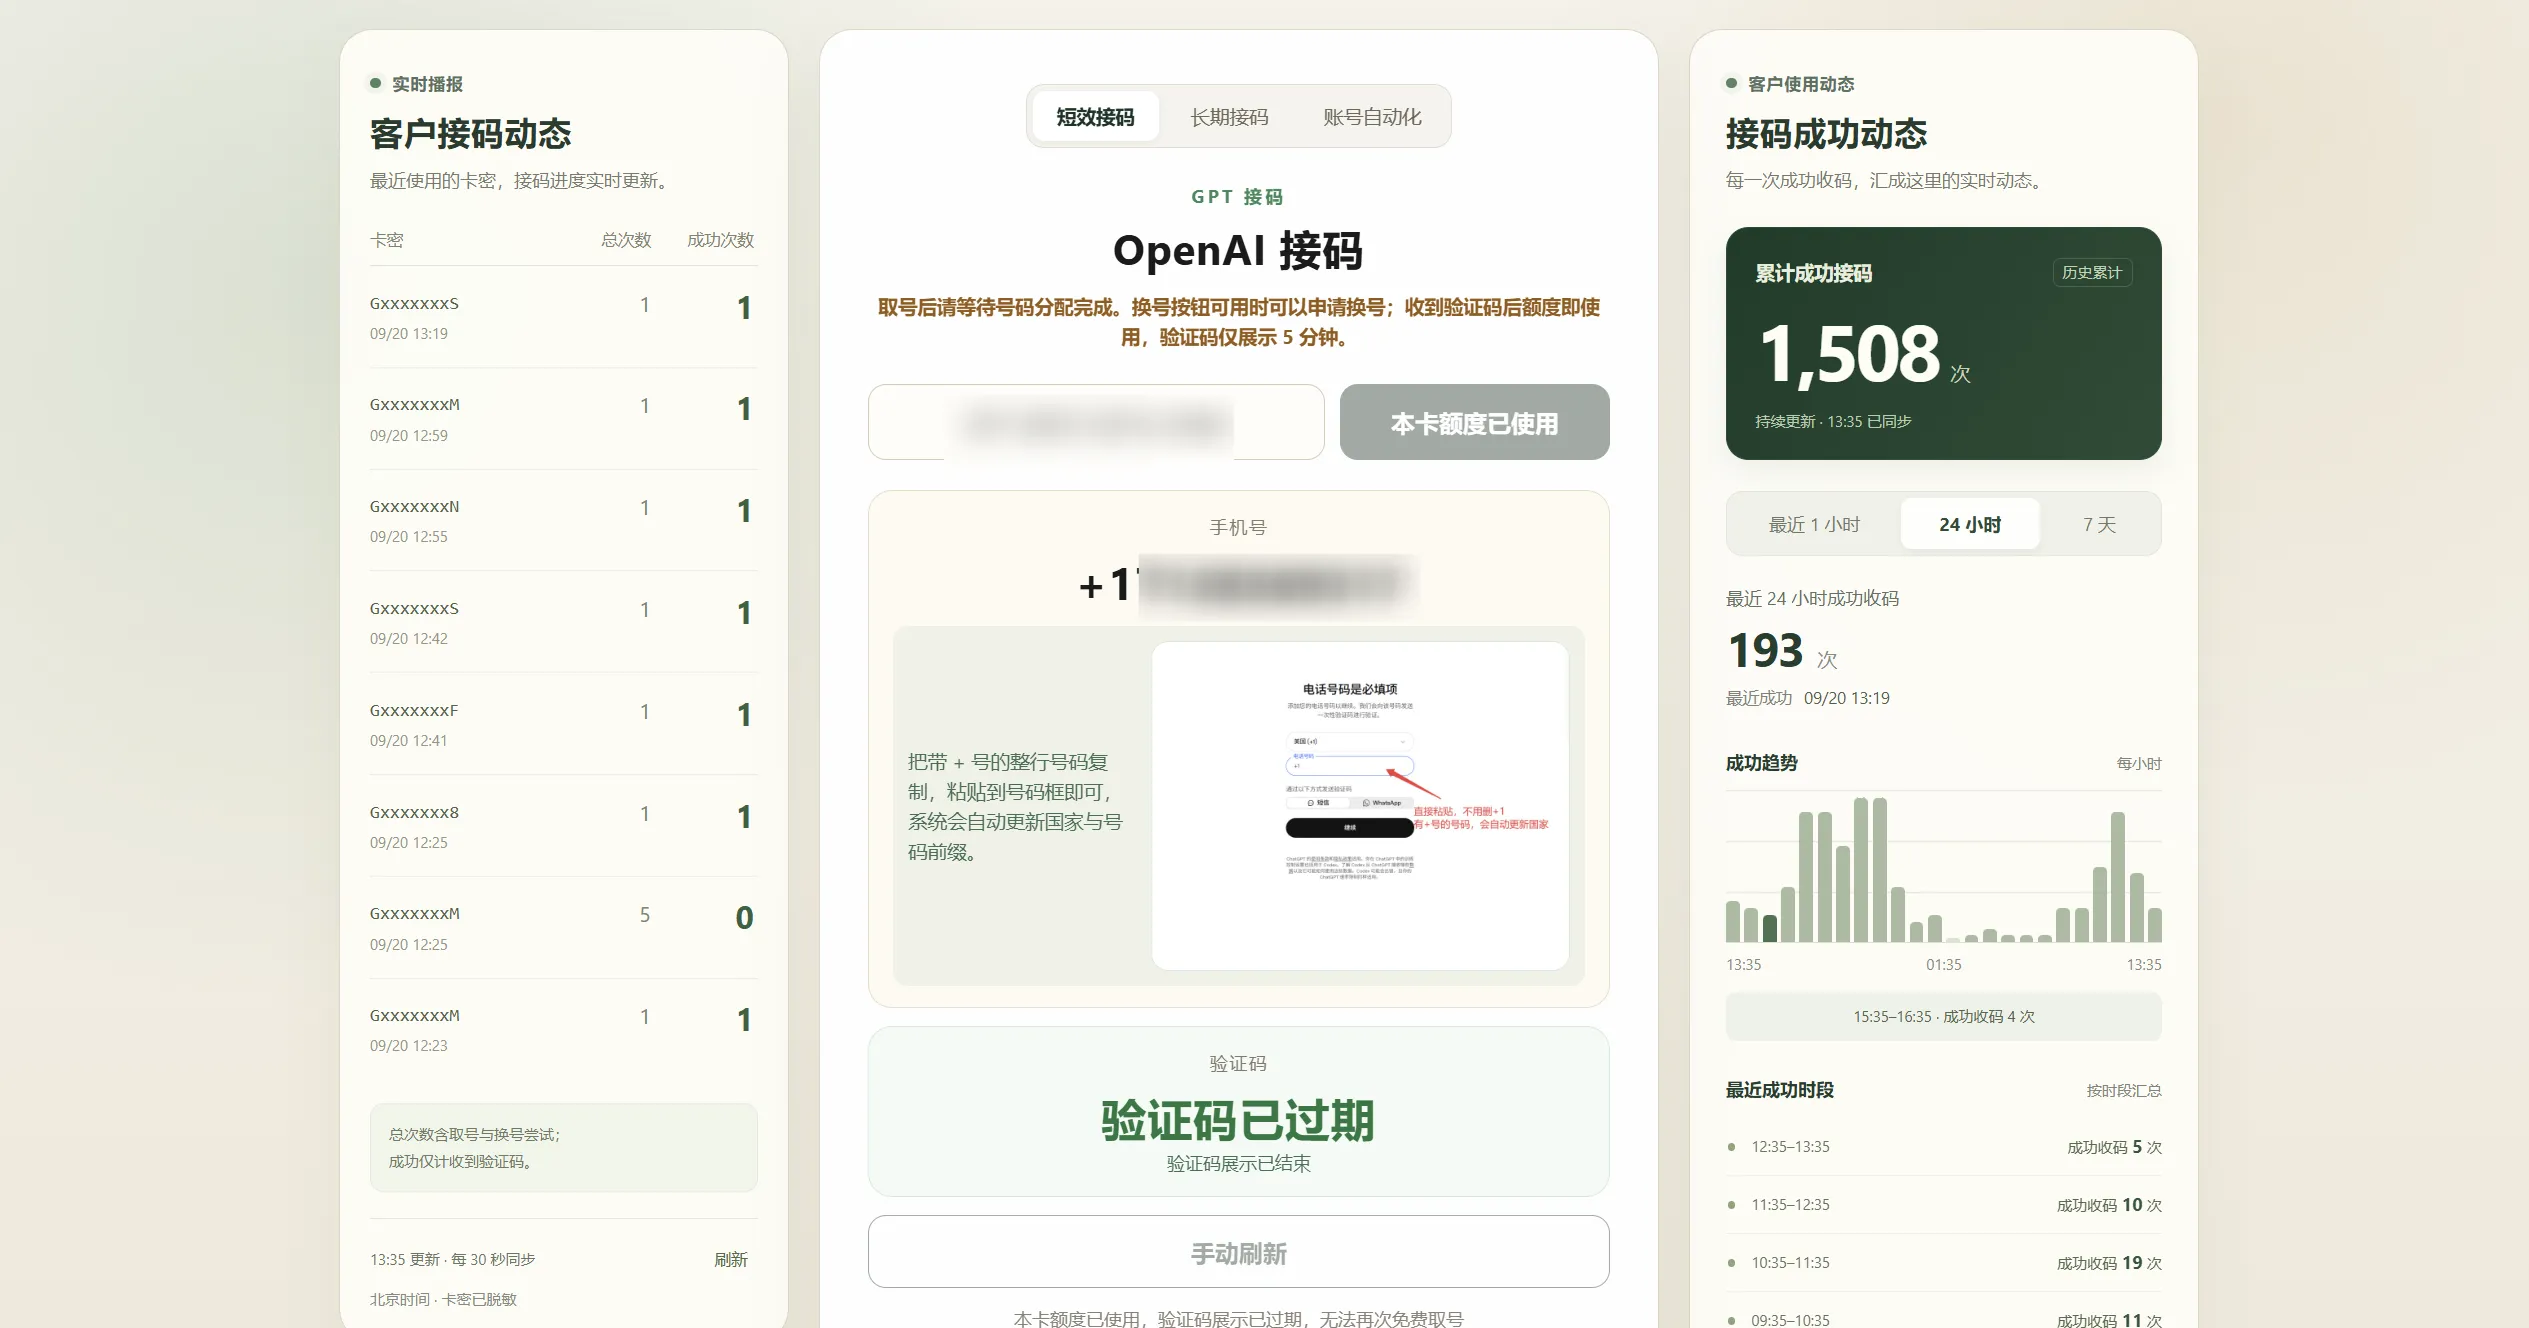Click the dark highlighted bar in the trend chart

pyautogui.click(x=1770, y=928)
